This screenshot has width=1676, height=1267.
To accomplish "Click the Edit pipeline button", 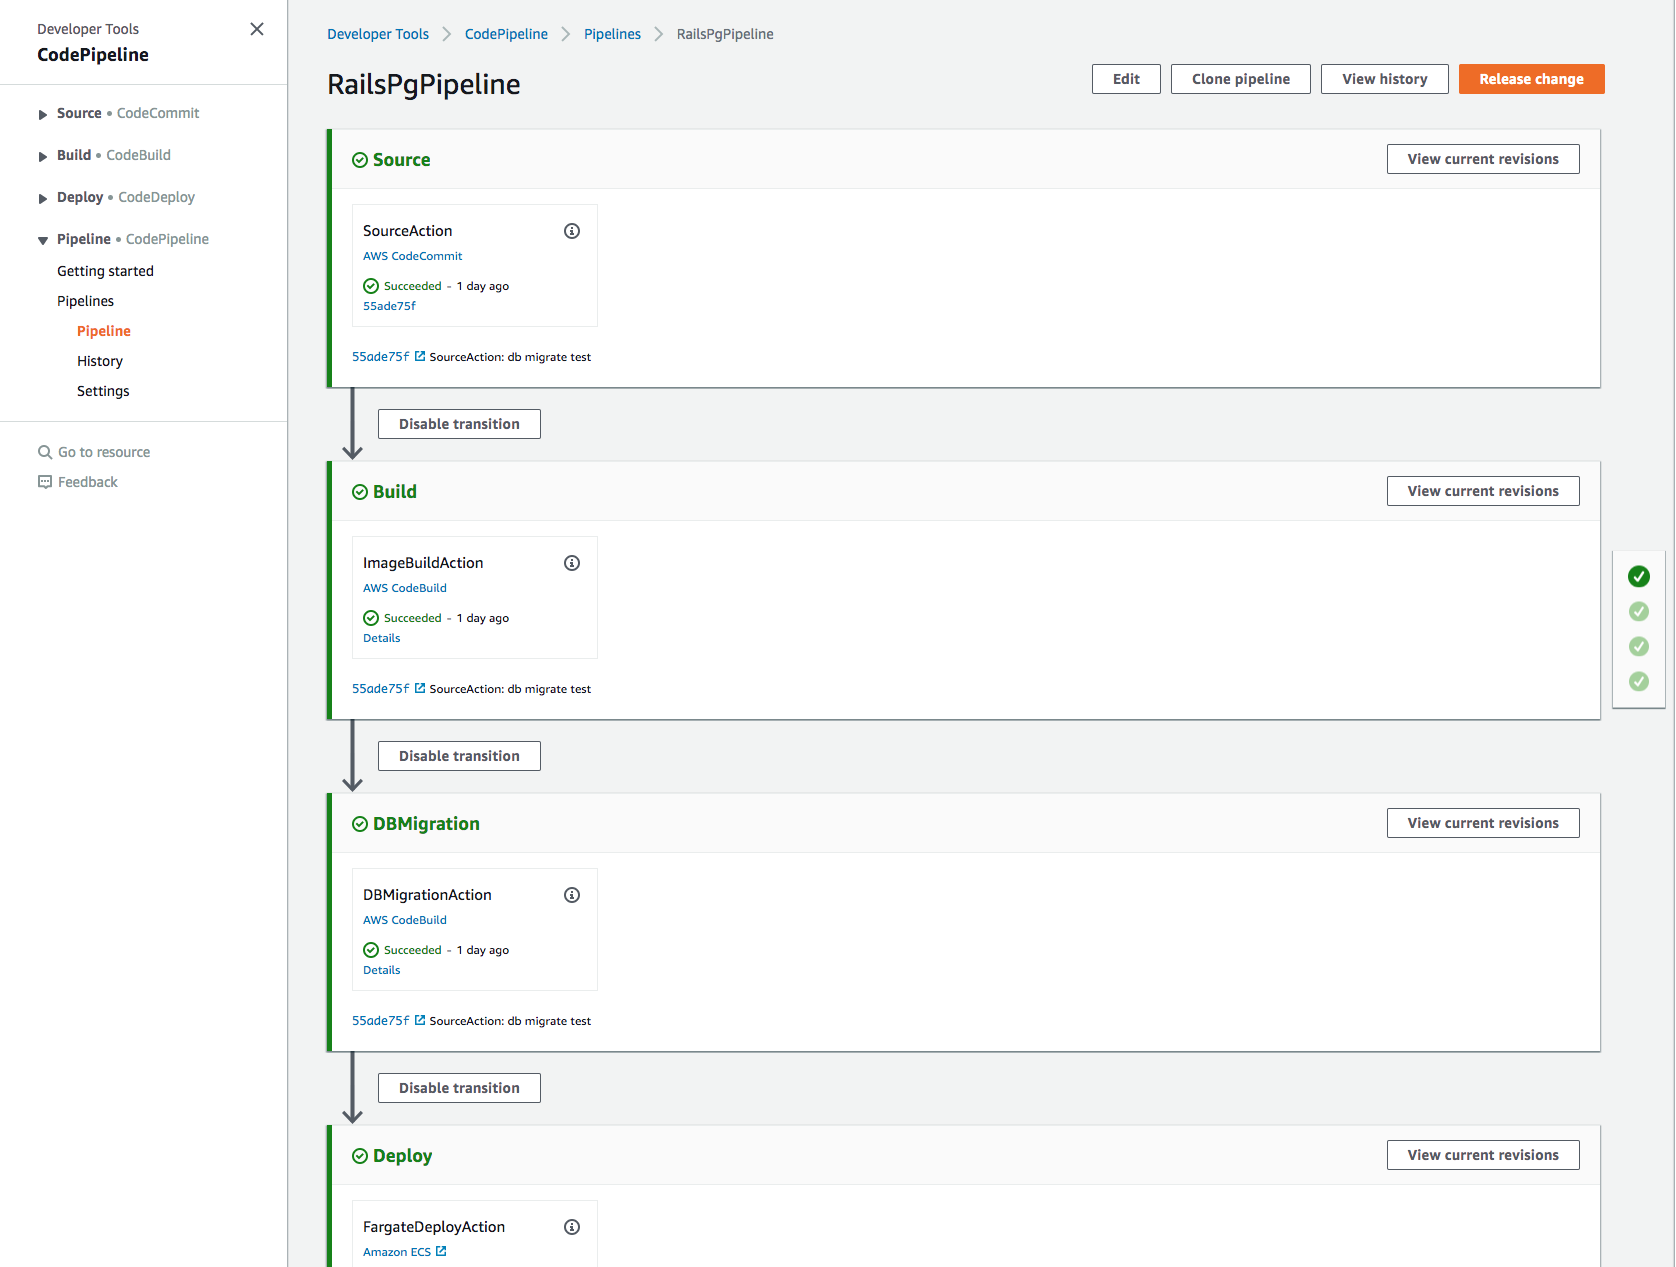I will click(1126, 79).
